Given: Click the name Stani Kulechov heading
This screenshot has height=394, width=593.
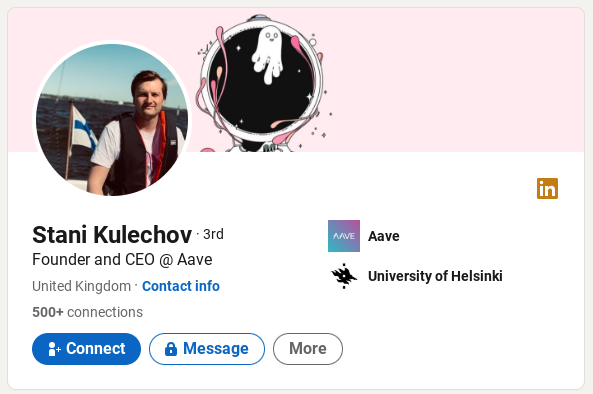Looking at the screenshot, I should (112, 235).
